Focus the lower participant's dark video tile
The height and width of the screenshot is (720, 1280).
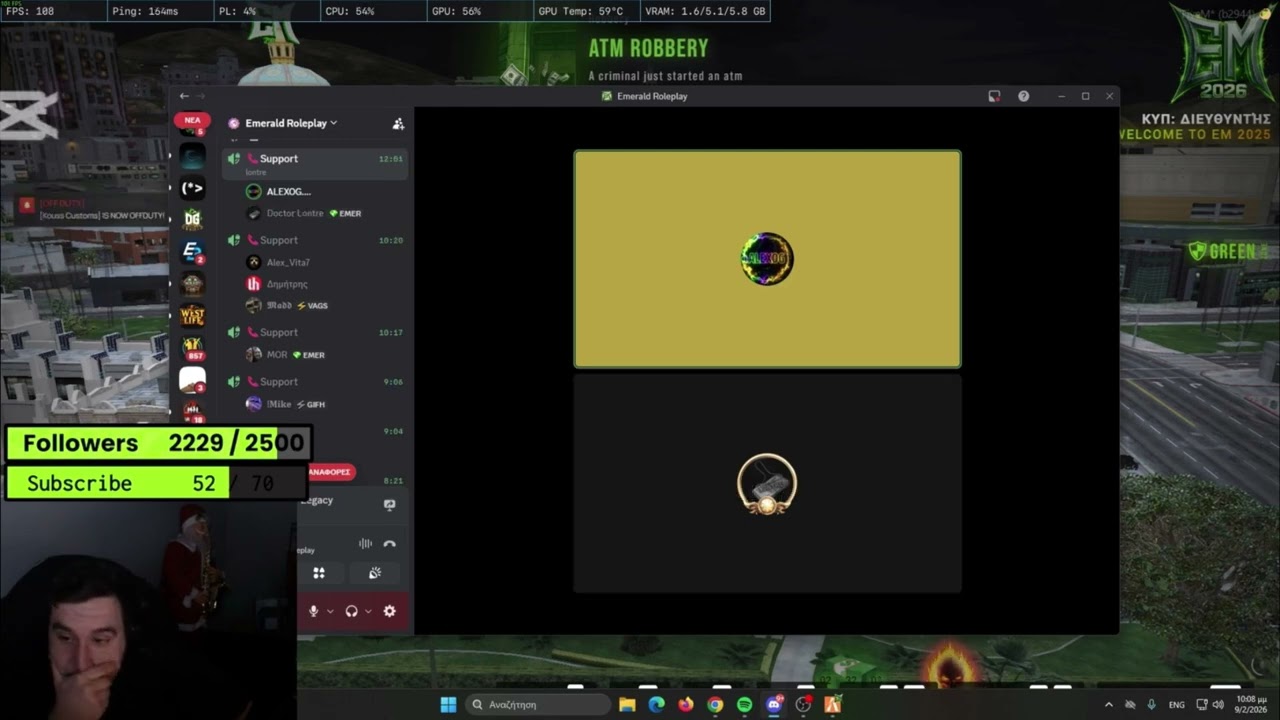[767, 484]
